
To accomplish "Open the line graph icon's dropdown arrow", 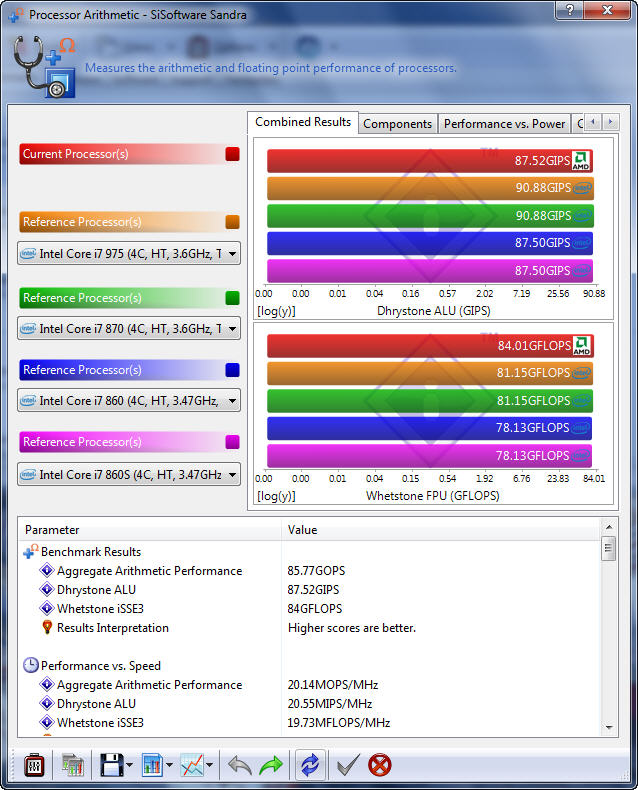I will [210, 765].
